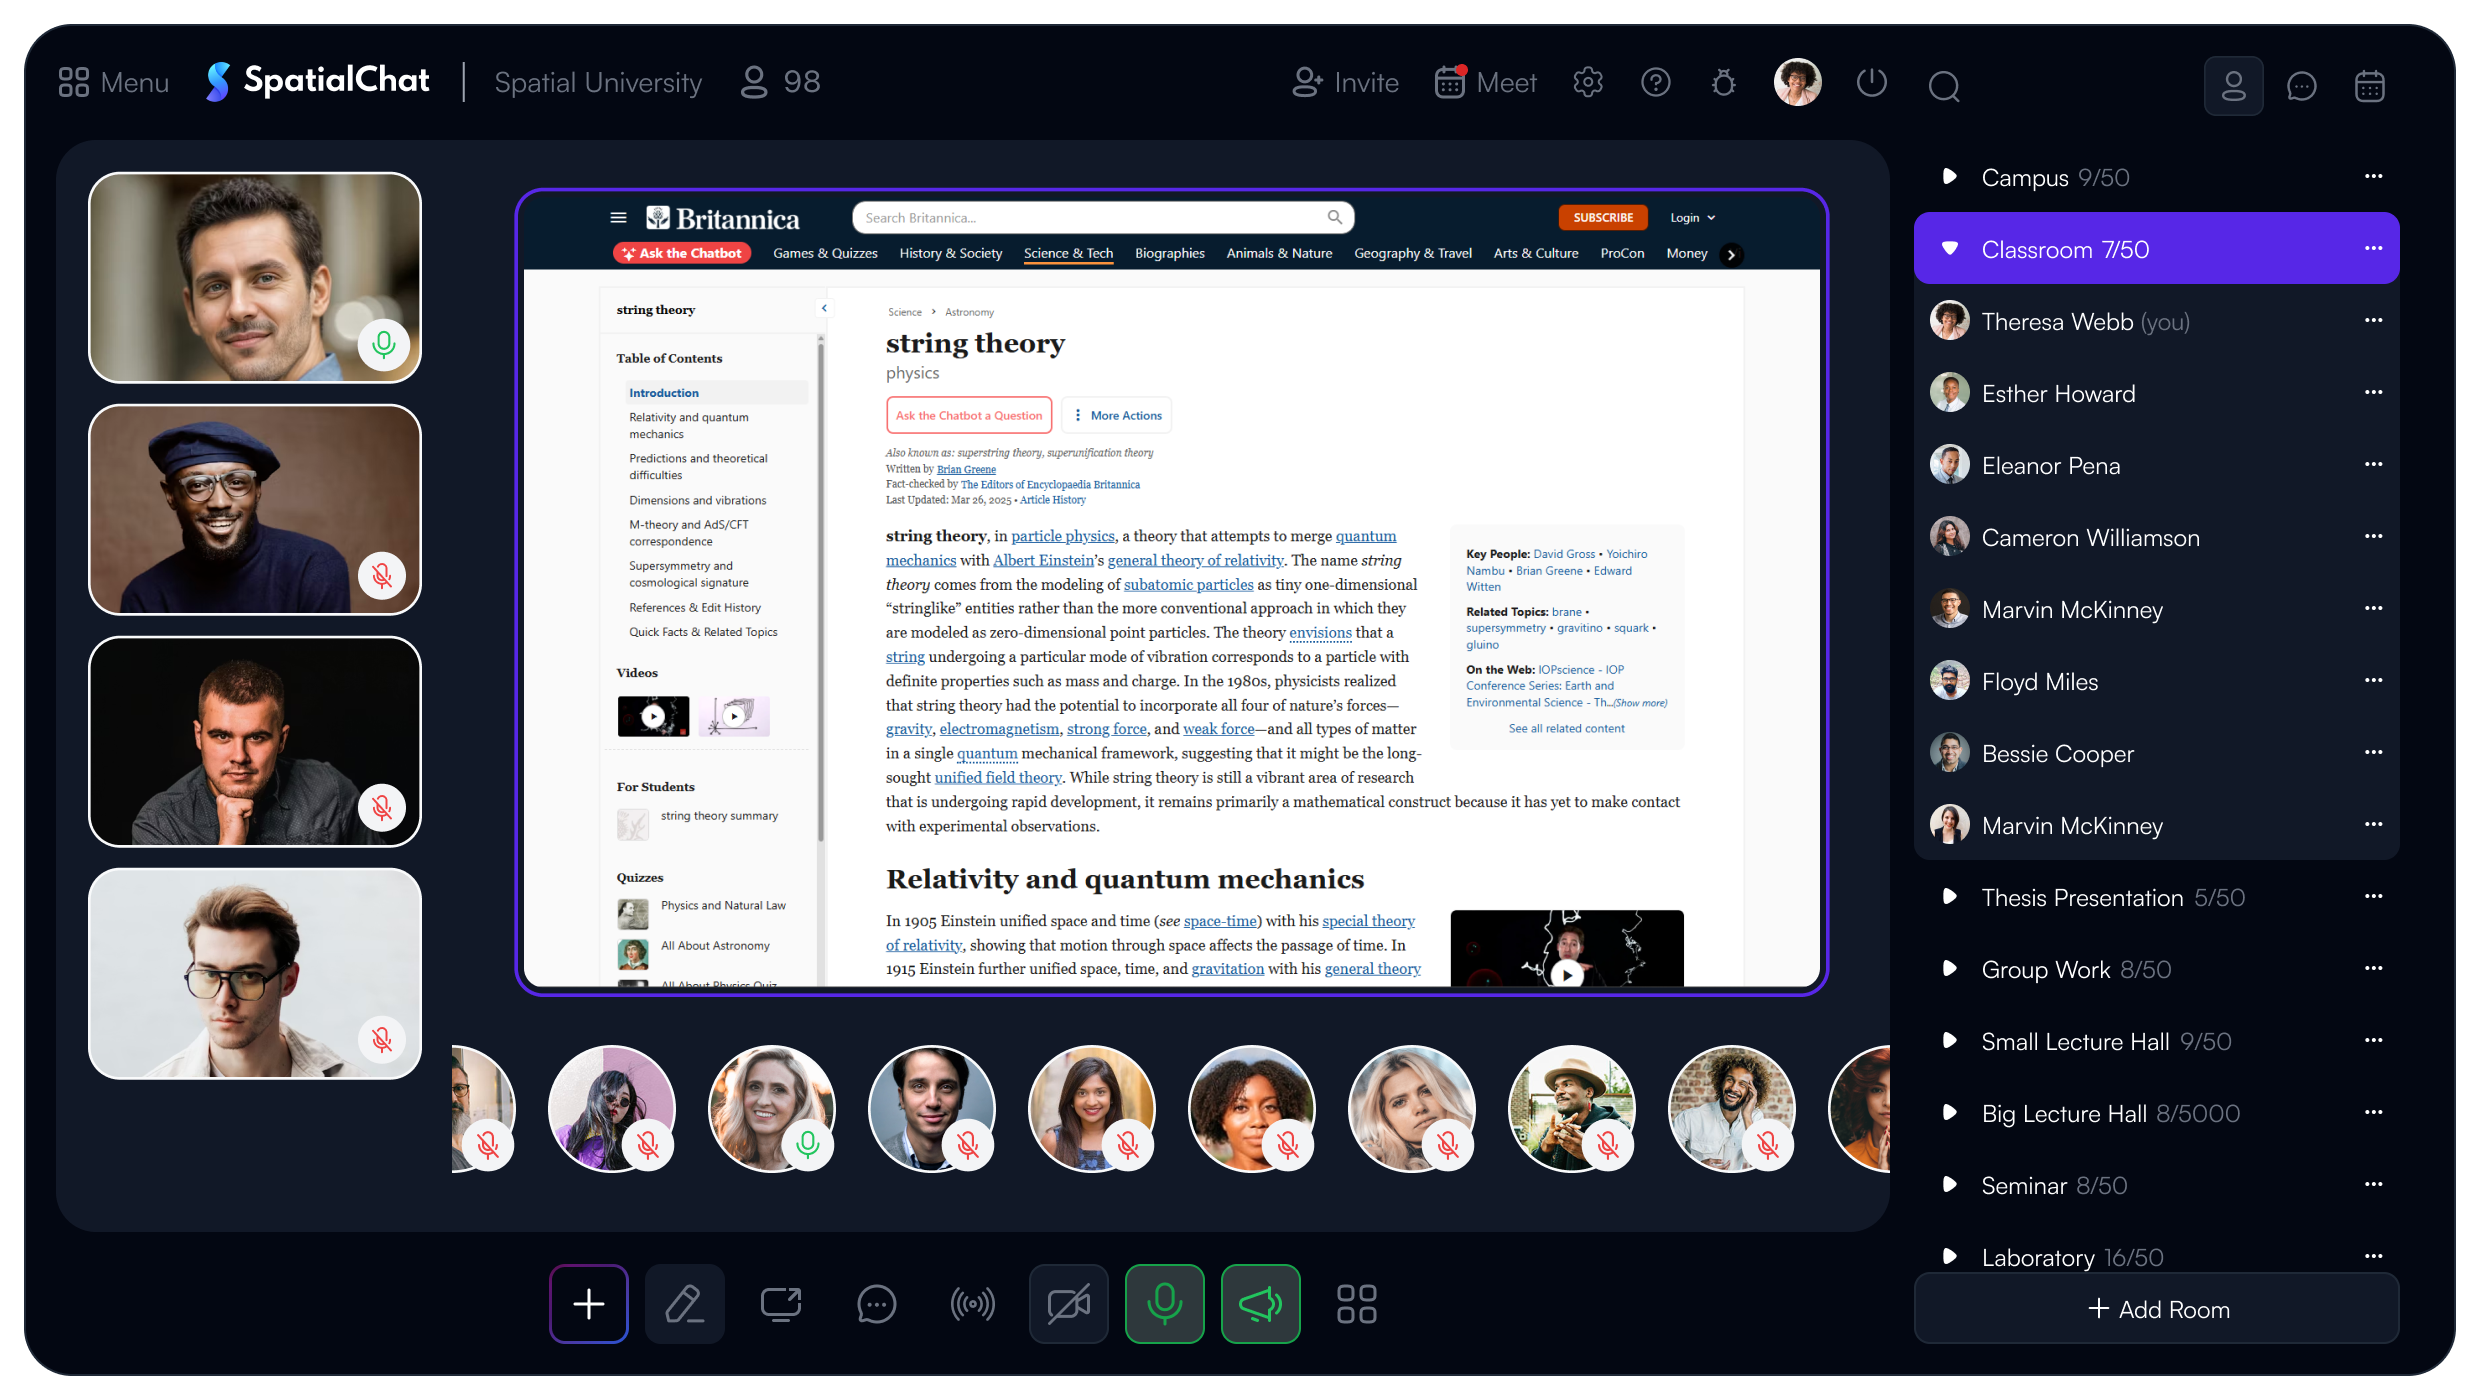Switch to the calendar panel tab
Viewport: 2480px width, 1400px height.
[2370, 86]
